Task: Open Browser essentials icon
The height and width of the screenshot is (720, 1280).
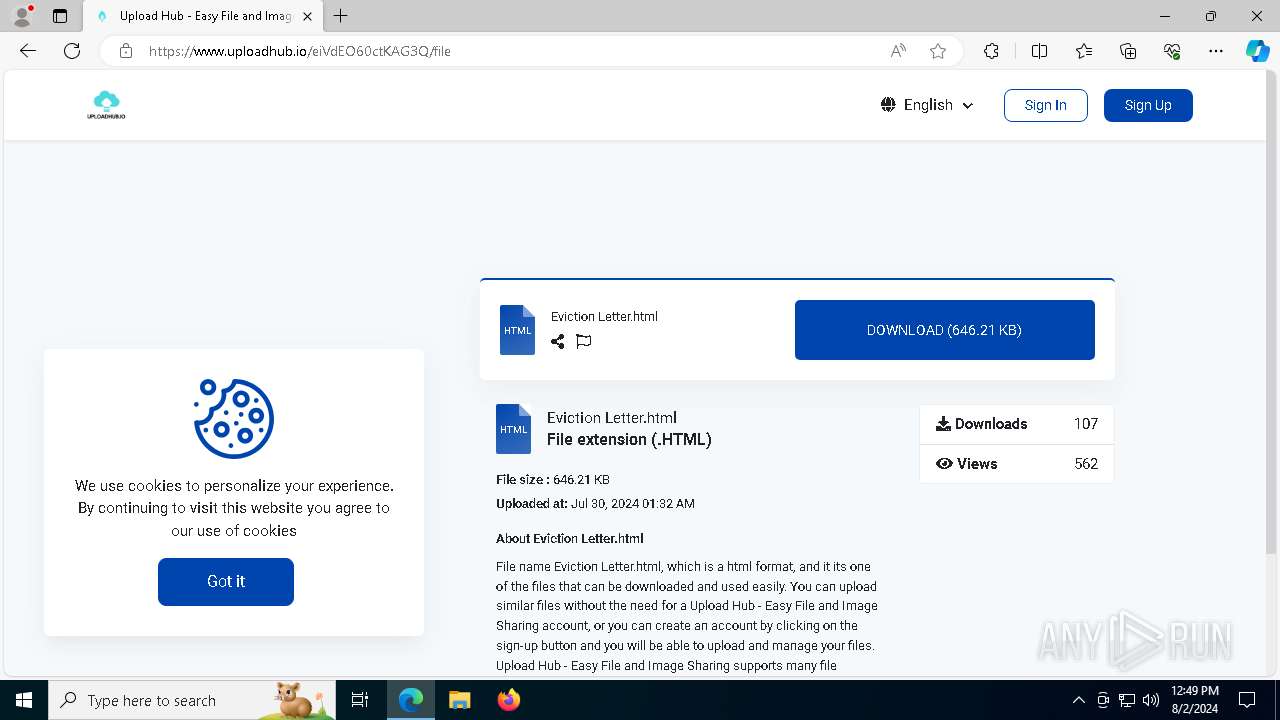Action: (x=1172, y=51)
